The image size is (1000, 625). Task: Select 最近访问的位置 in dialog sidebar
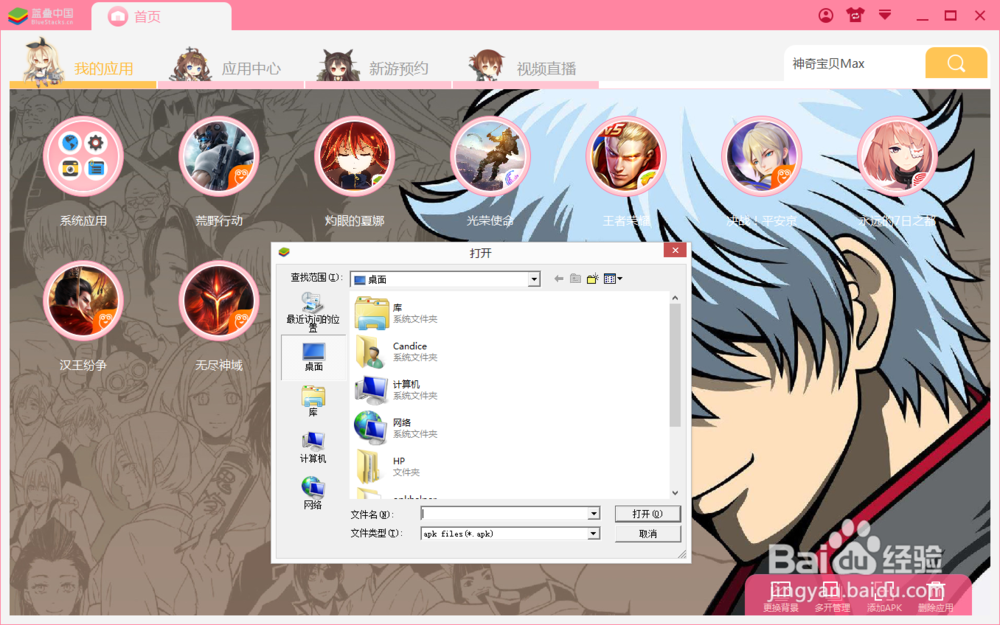click(x=312, y=312)
